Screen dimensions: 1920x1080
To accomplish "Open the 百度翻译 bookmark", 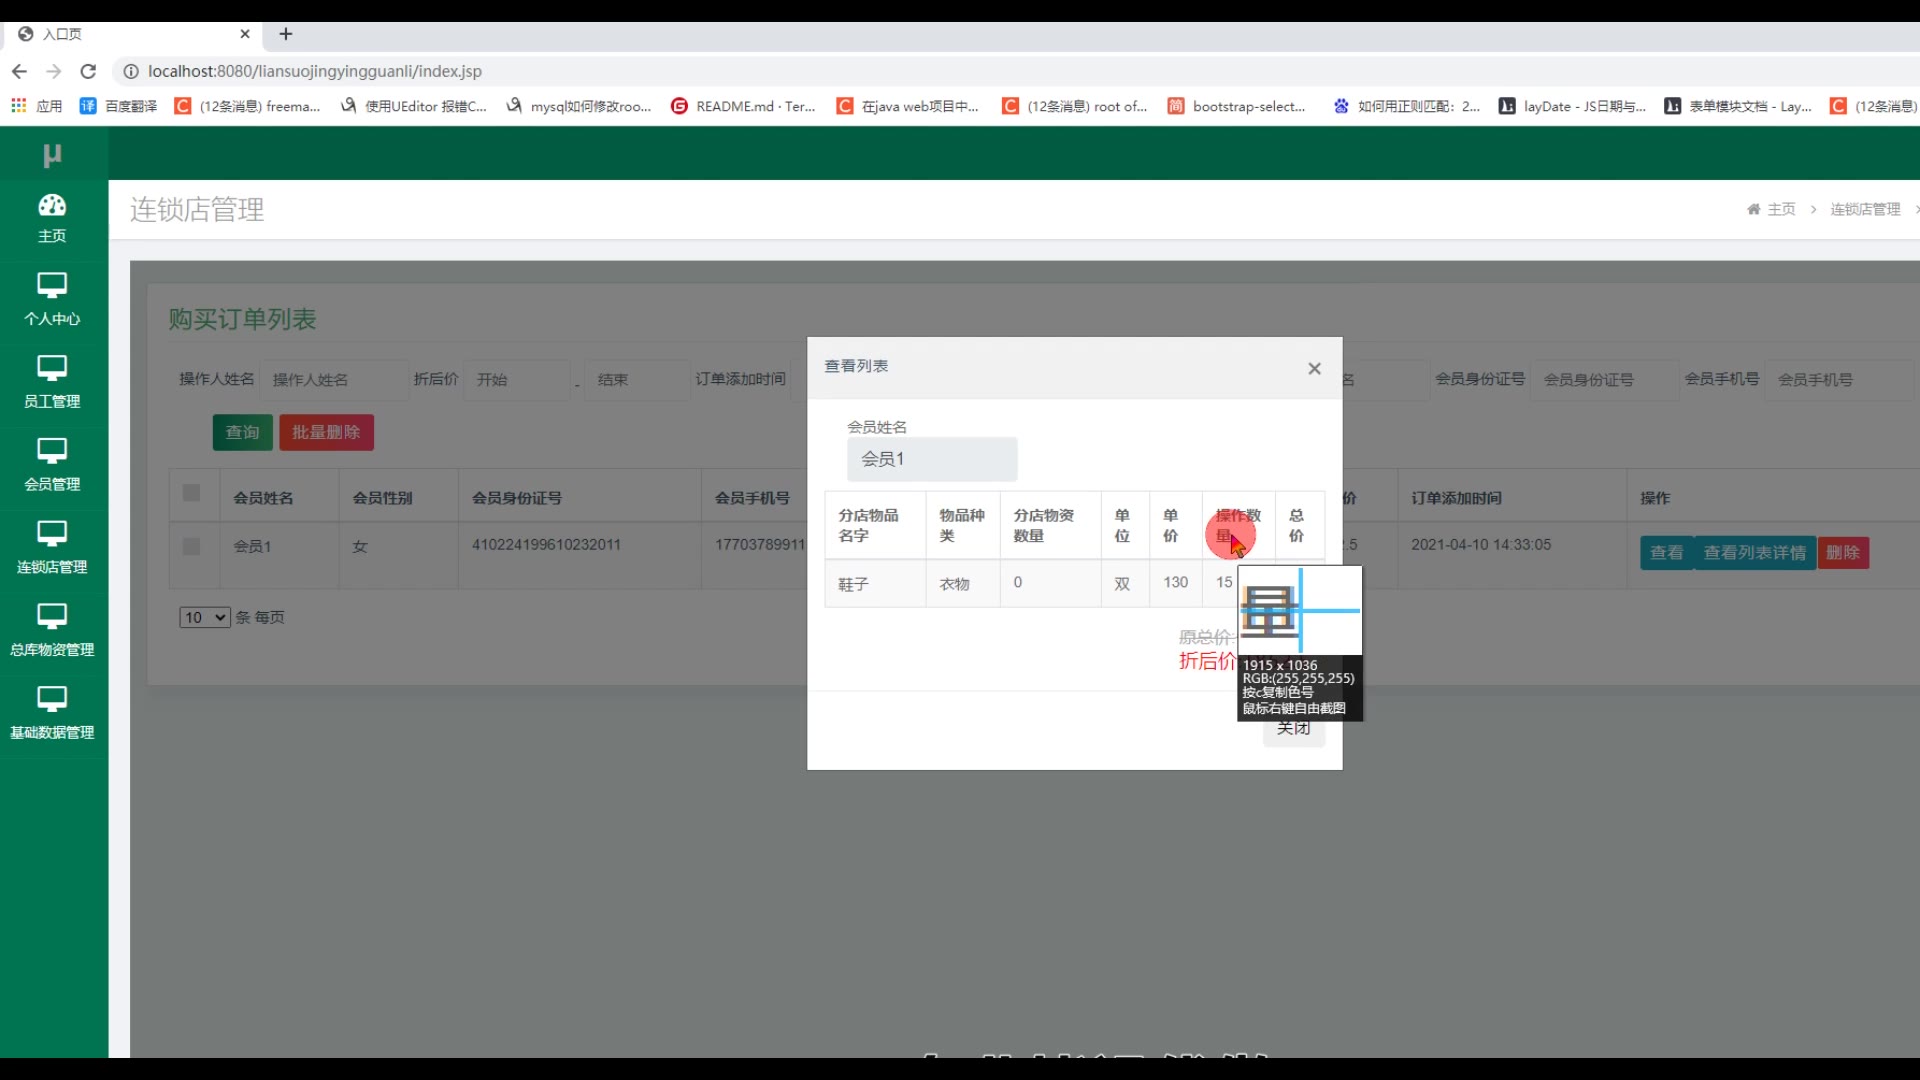I will (x=118, y=106).
